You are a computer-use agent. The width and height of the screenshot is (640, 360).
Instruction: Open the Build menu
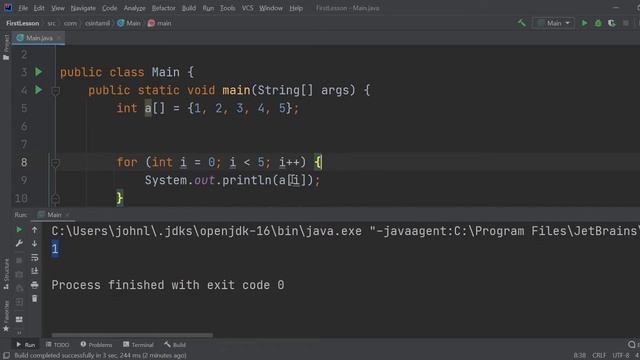(x=189, y=8)
